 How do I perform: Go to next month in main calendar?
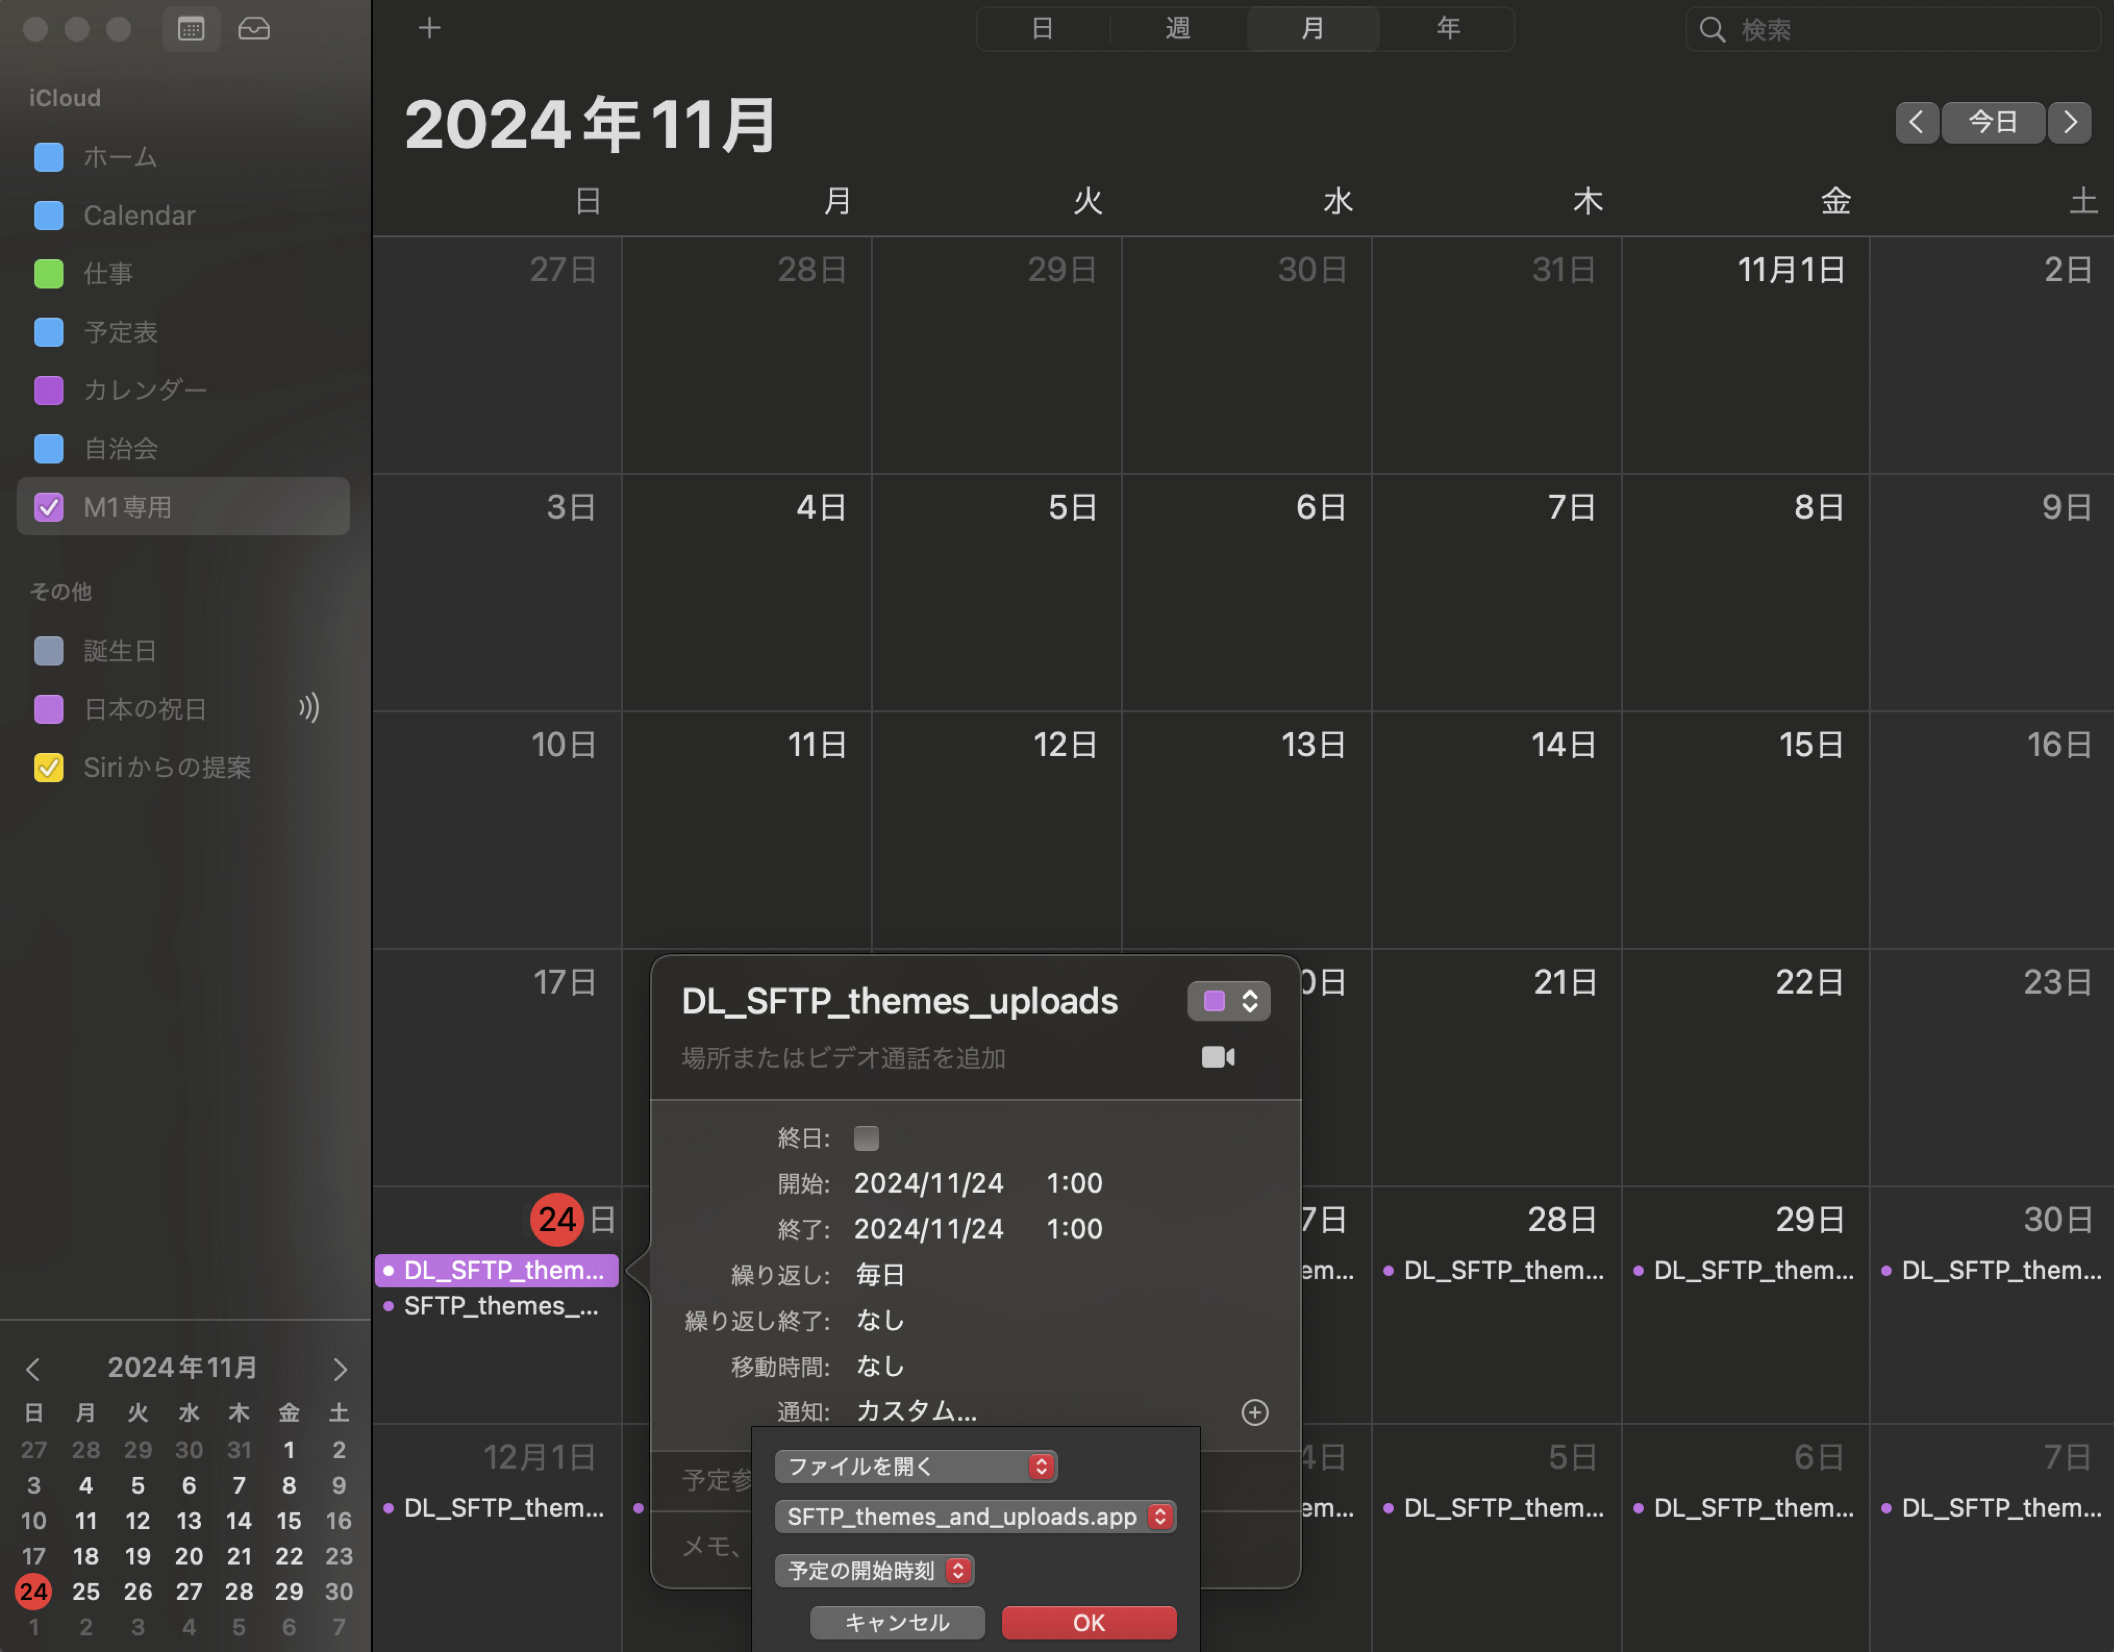2070,122
